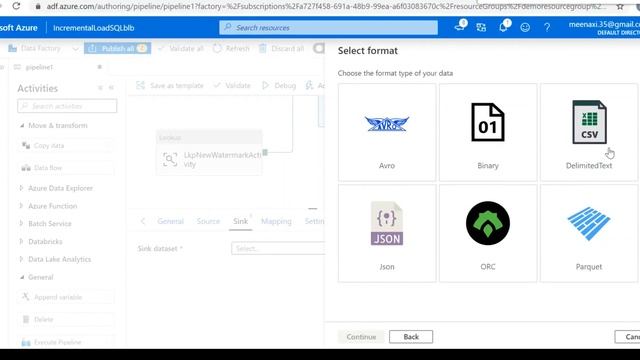The image size is (640, 360).
Task: Pick the DelimitedText CSV format tile
Action: (x=589, y=132)
